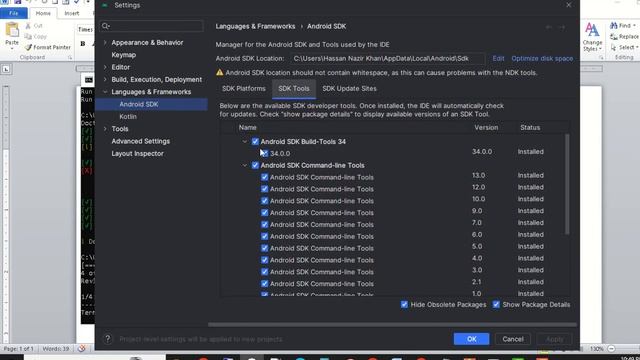Uncheck Command-line Tools version 5.0
The image size is (640, 360).
click(264, 248)
